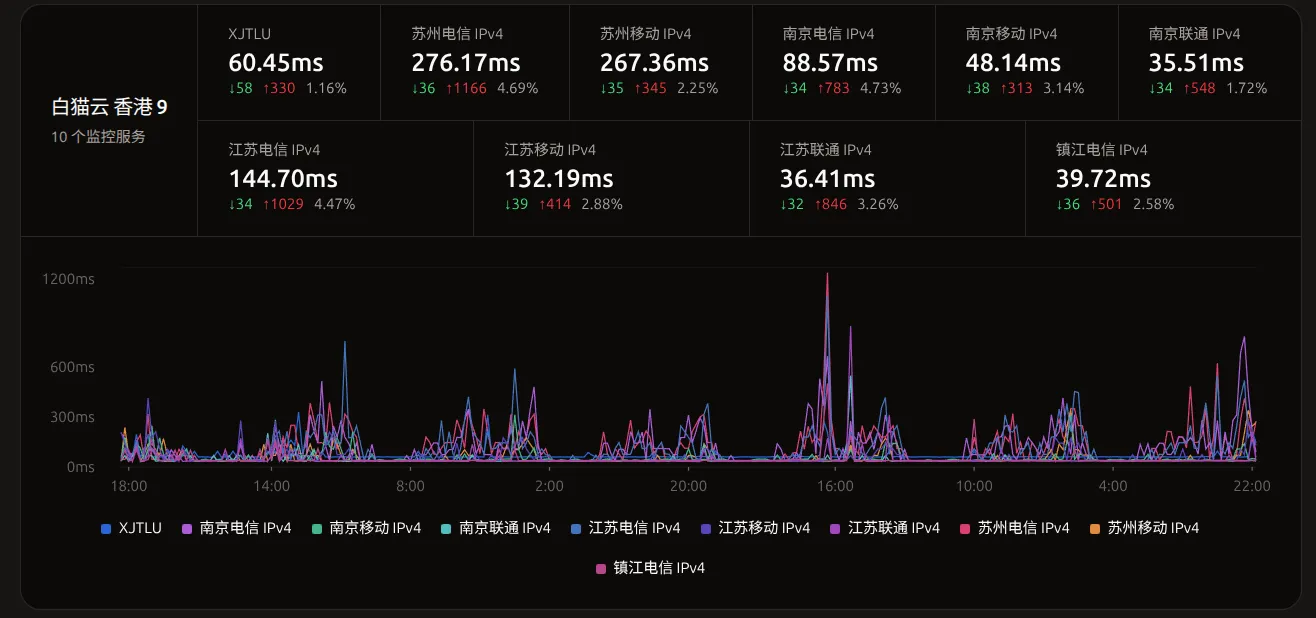Toggle XJTLU series in chart legend
Screen dimensions: 1316x618
[131, 528]
